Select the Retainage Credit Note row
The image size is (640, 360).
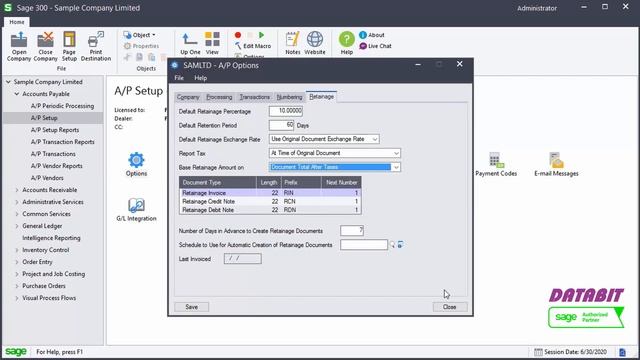[x=270, y=201]
